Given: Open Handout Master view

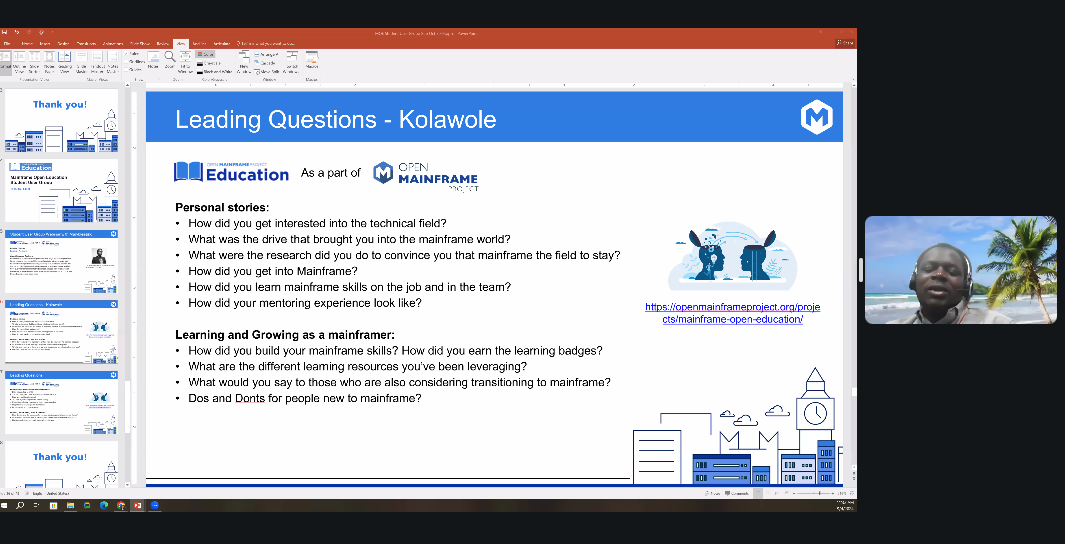Looking at the screenshot, I should (x=97, y=62).
